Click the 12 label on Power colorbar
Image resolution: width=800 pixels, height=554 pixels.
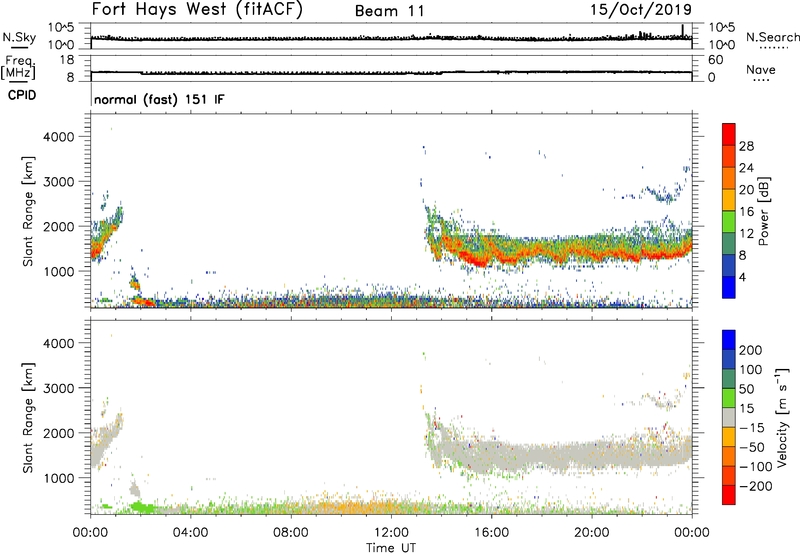click(746, 234)
